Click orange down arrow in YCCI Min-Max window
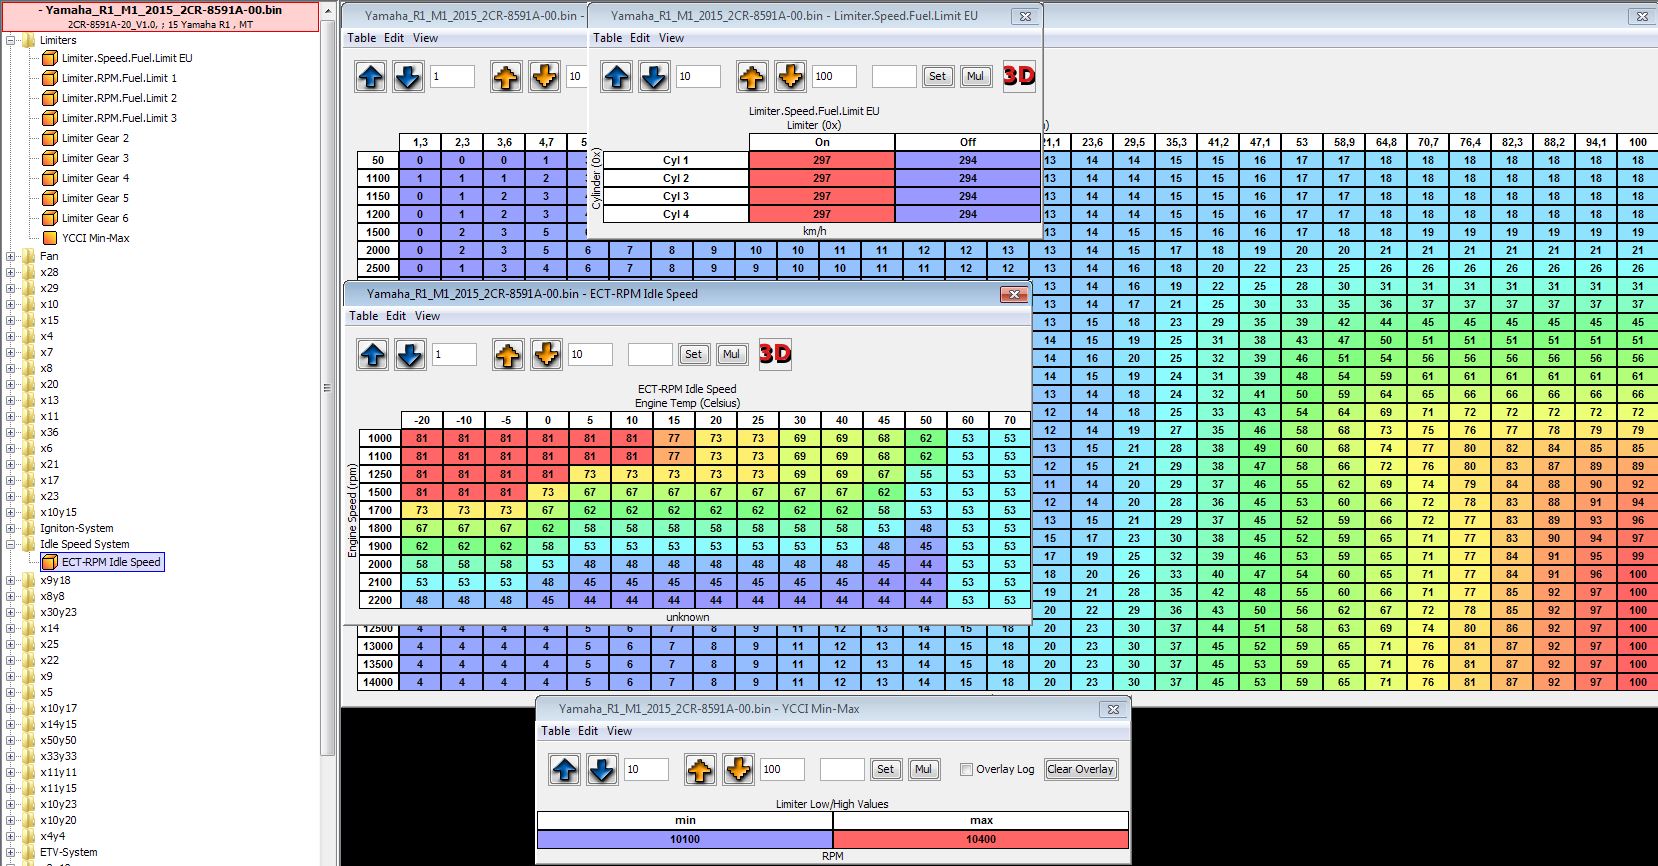 click(x=738, y=769)
